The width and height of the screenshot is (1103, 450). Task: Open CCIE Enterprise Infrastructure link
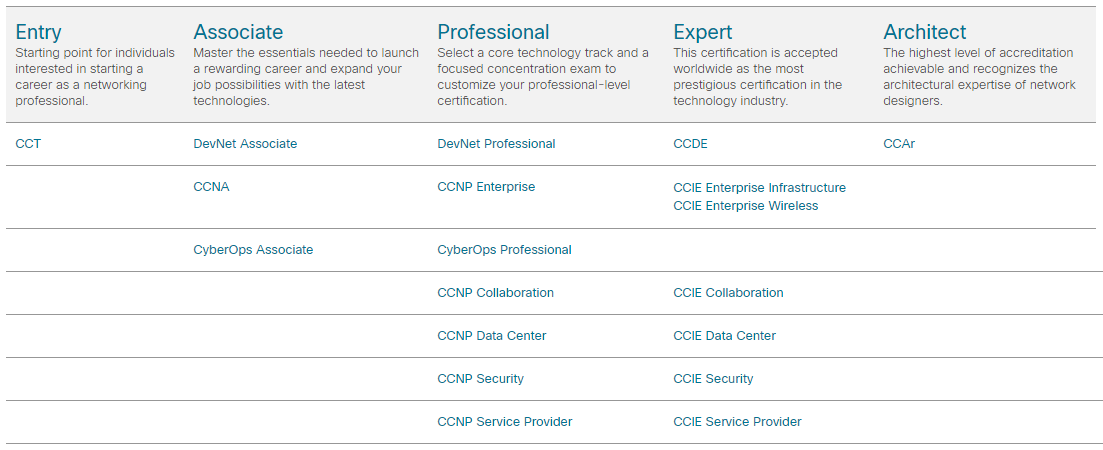759,188
